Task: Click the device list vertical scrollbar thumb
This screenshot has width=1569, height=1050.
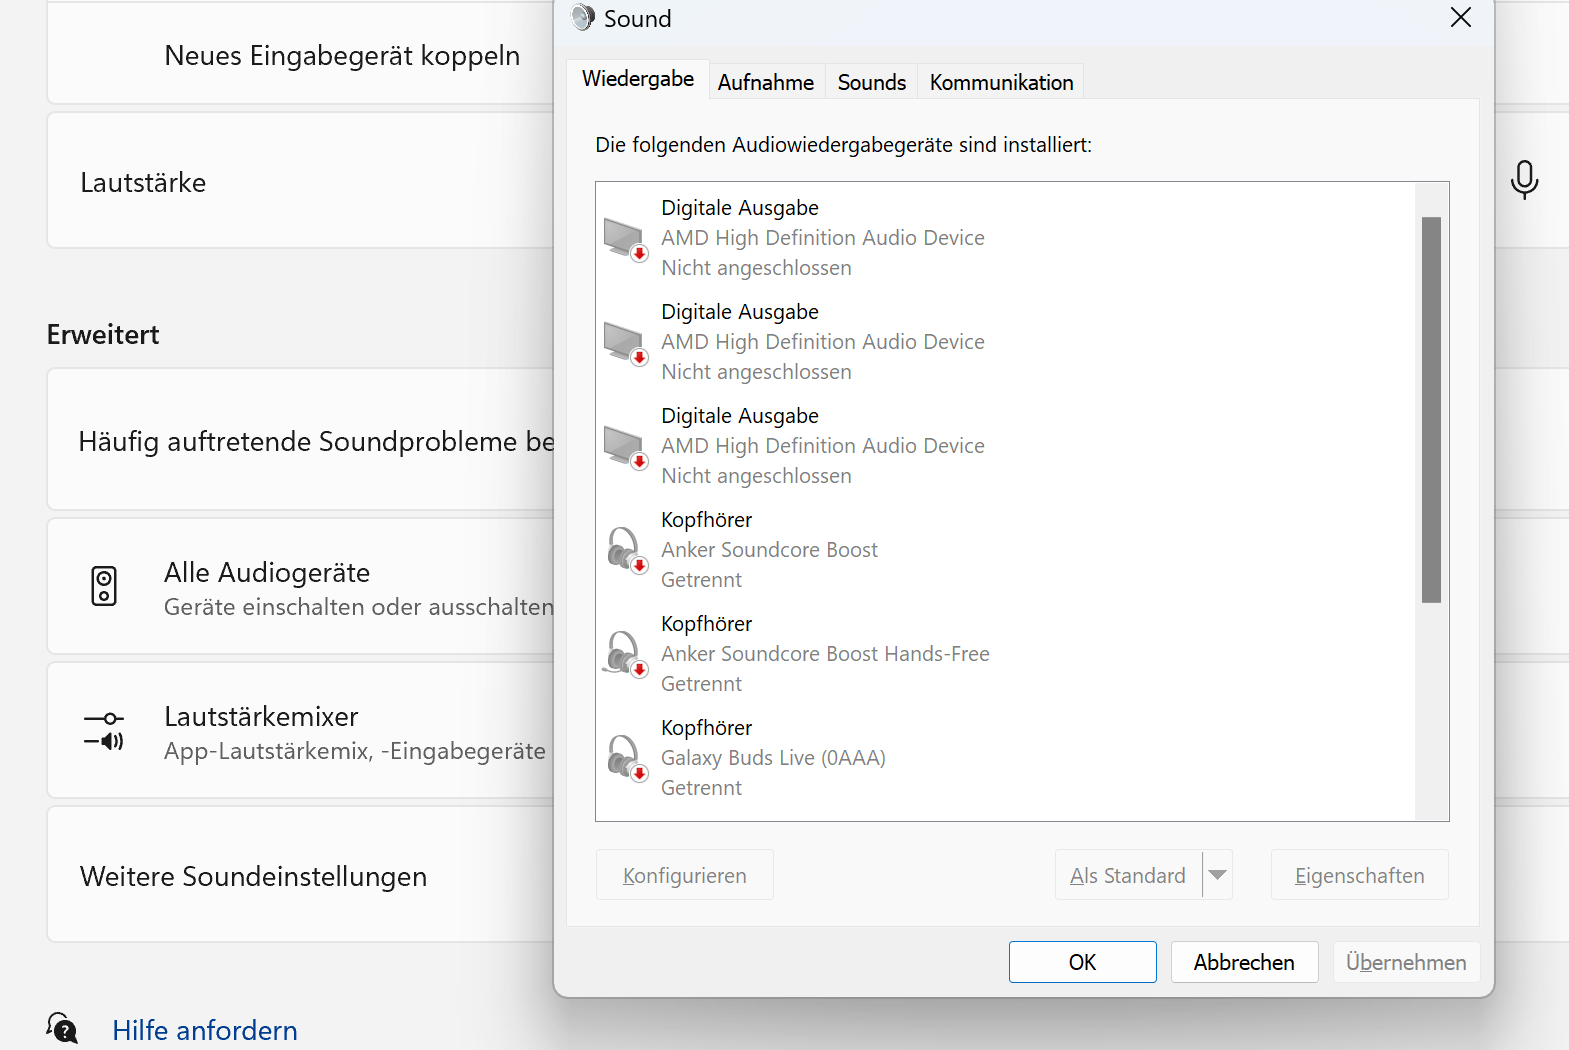Action: [x=1431, y=410]
